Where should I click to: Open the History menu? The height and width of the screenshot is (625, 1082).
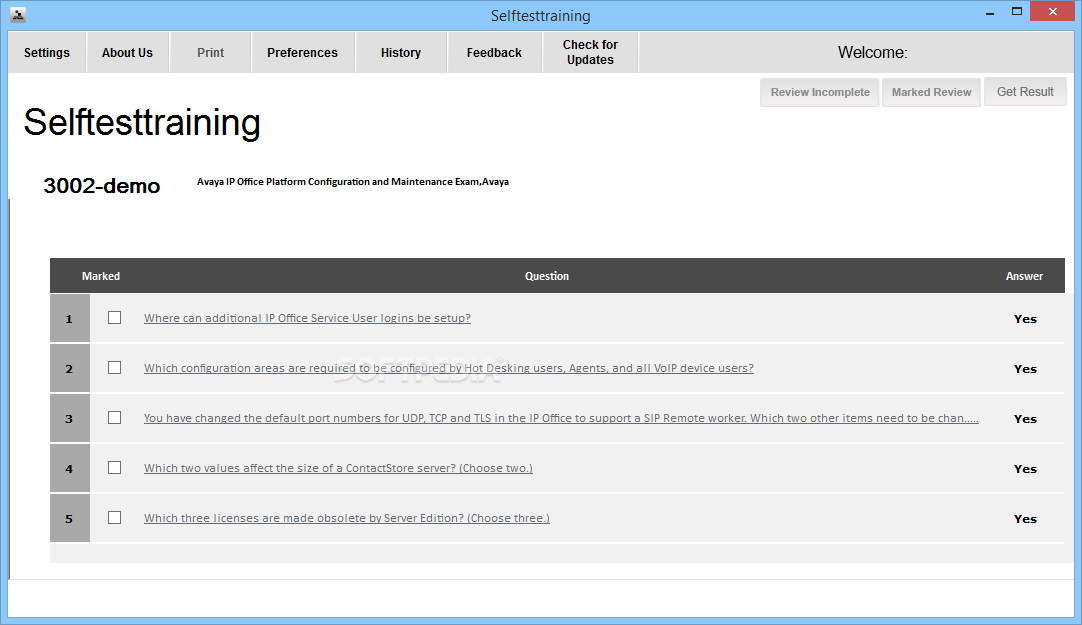(401, 52)
